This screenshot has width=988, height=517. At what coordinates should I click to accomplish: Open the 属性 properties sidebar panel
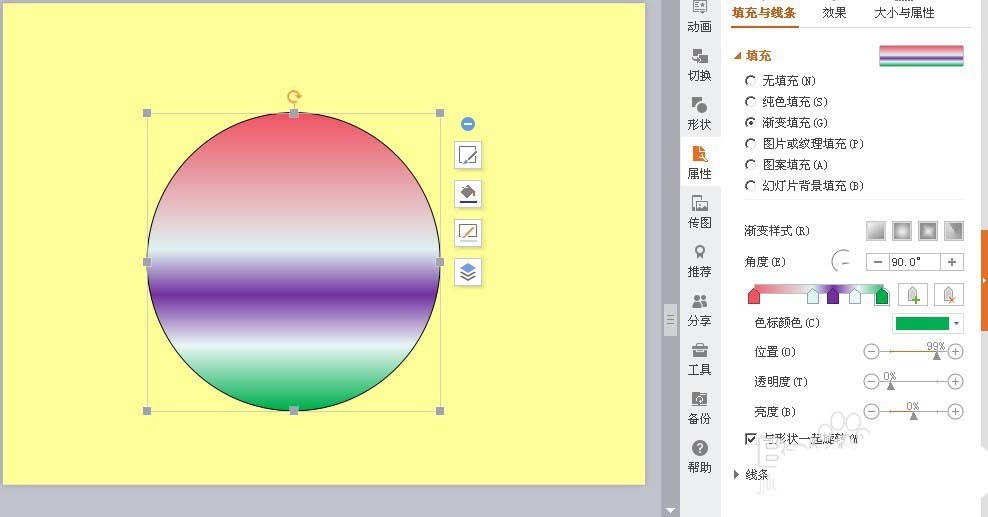[699, 162]
